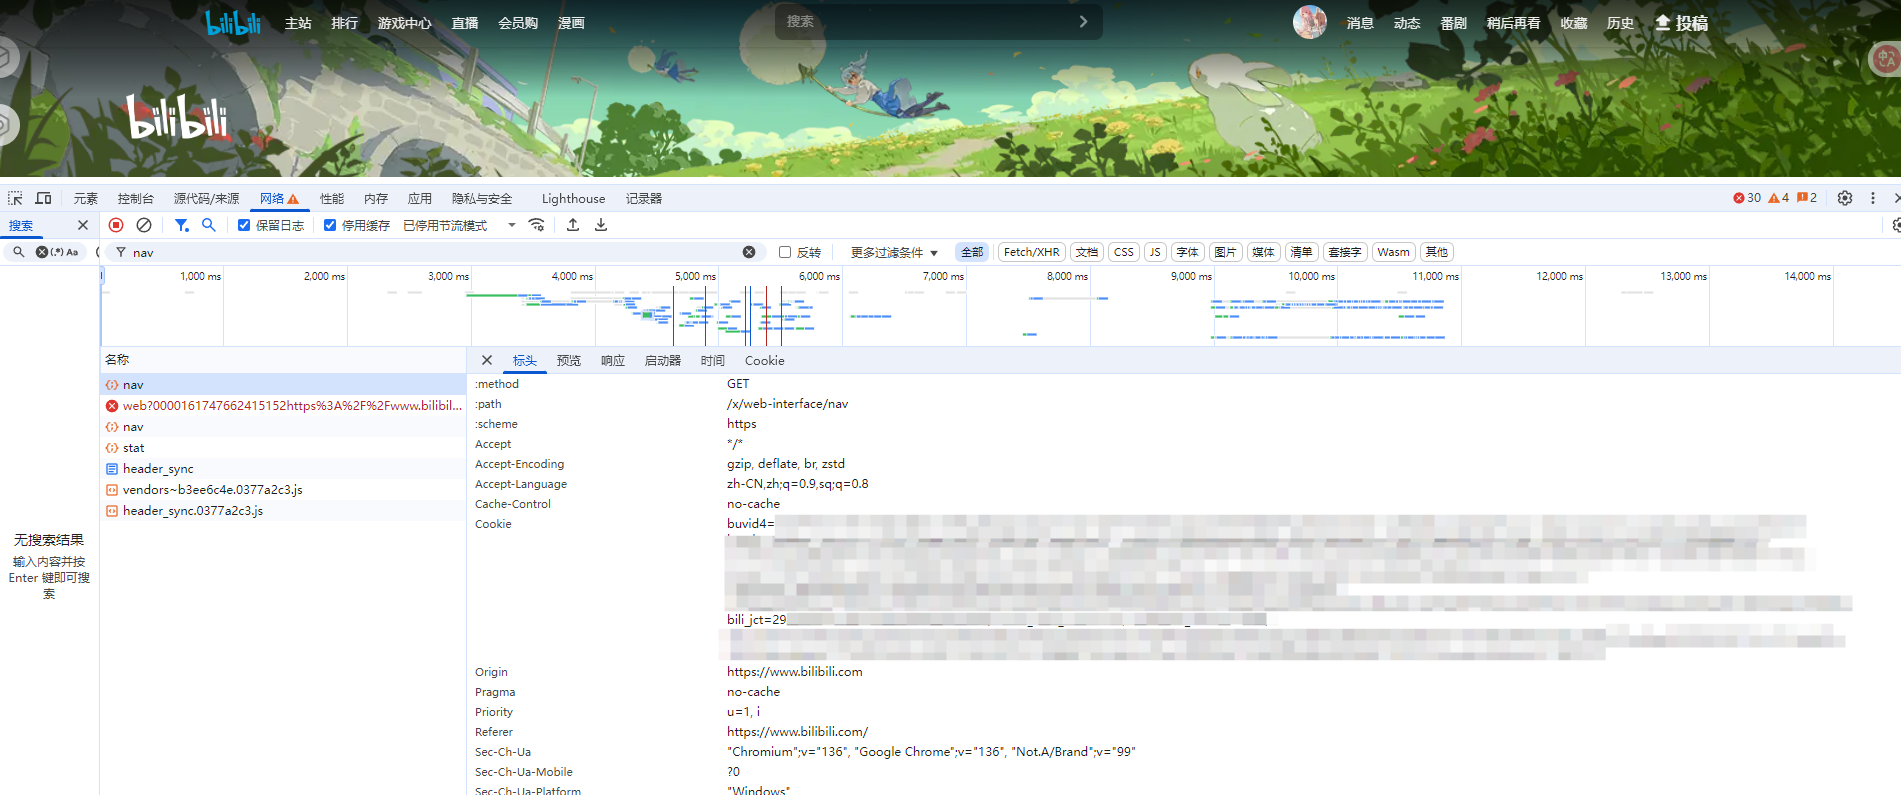Switch to 时间 details tab
The image size is (1901, 795).
coord(713,360)
